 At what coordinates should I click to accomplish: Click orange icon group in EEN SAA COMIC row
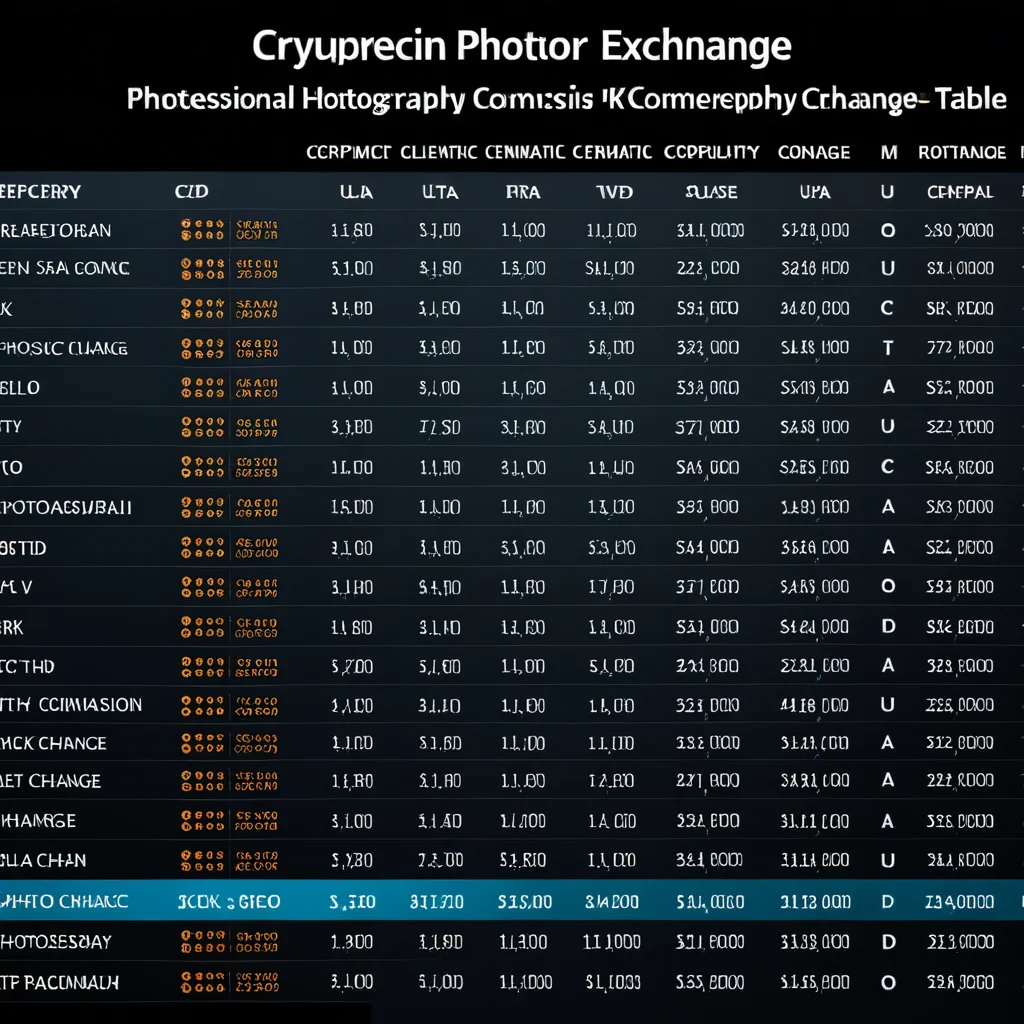click(202, 268)
